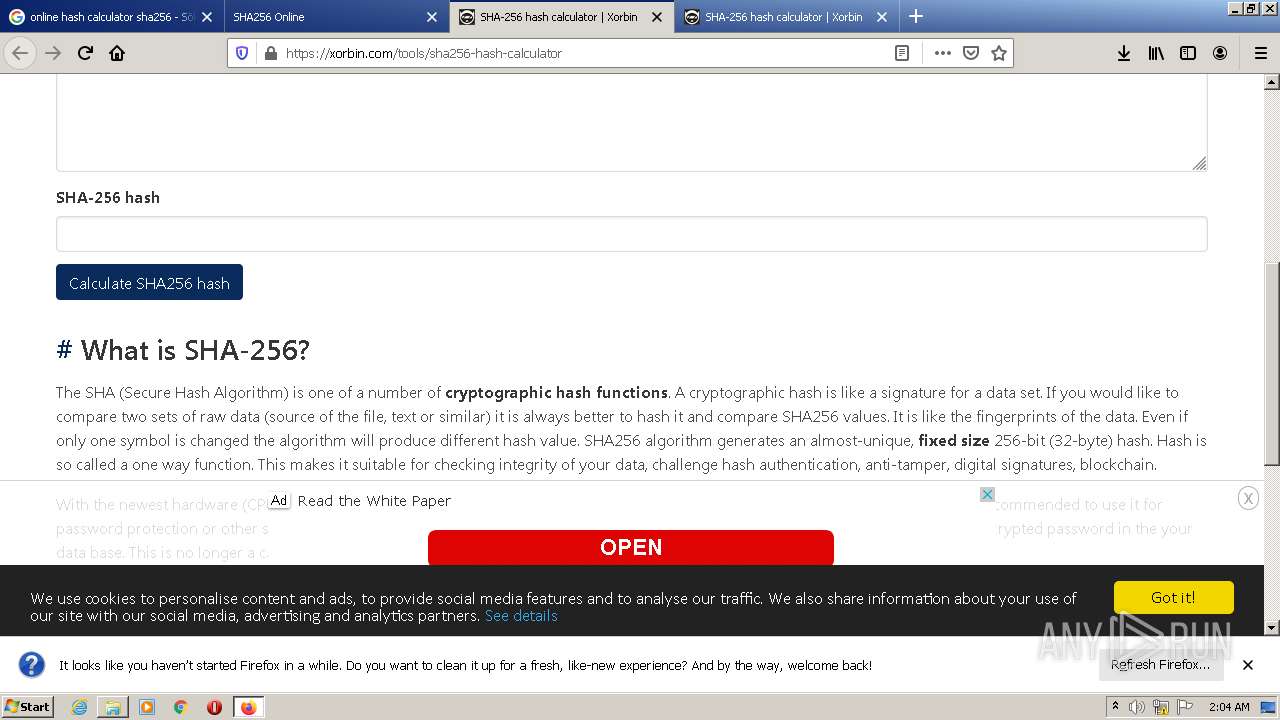Screen dimensions: 1280x720
Task: Click 'Read the White Paper' ad text
Action: pyautogui.click(x=374, y=500)
